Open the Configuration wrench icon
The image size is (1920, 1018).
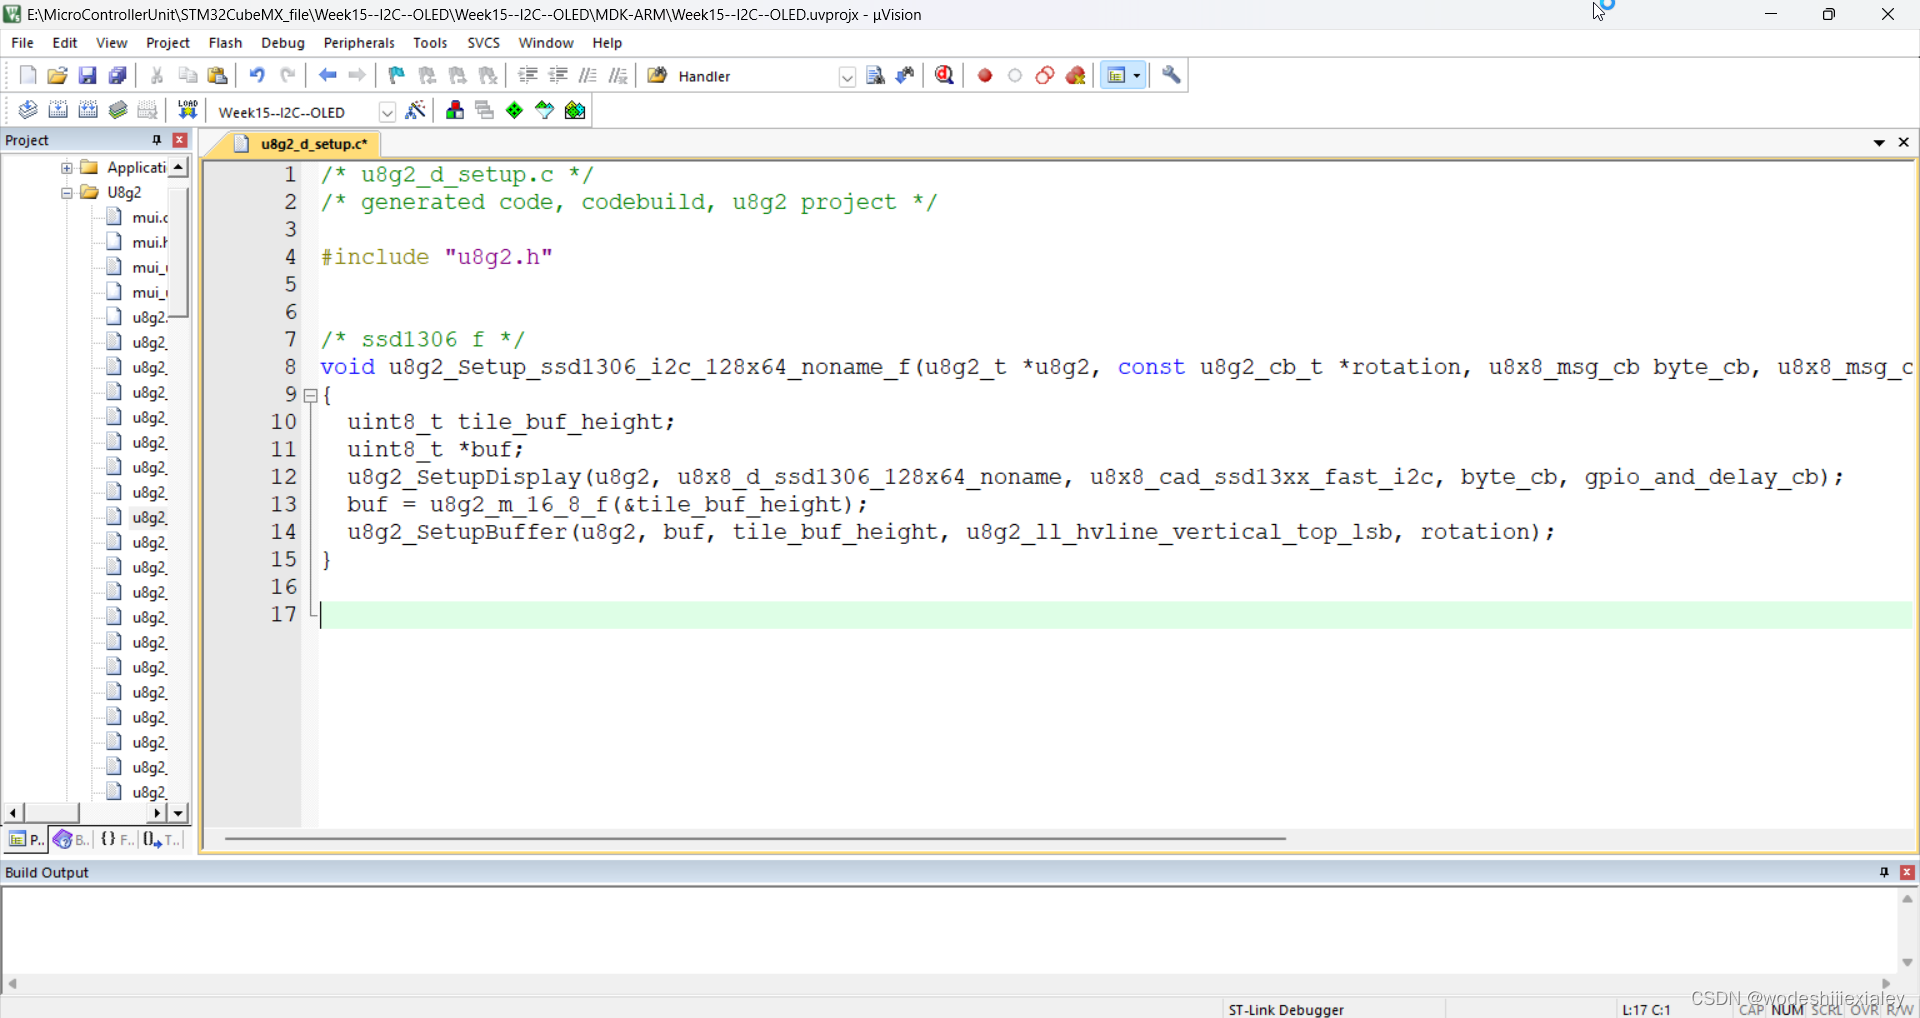(1171, 76)
